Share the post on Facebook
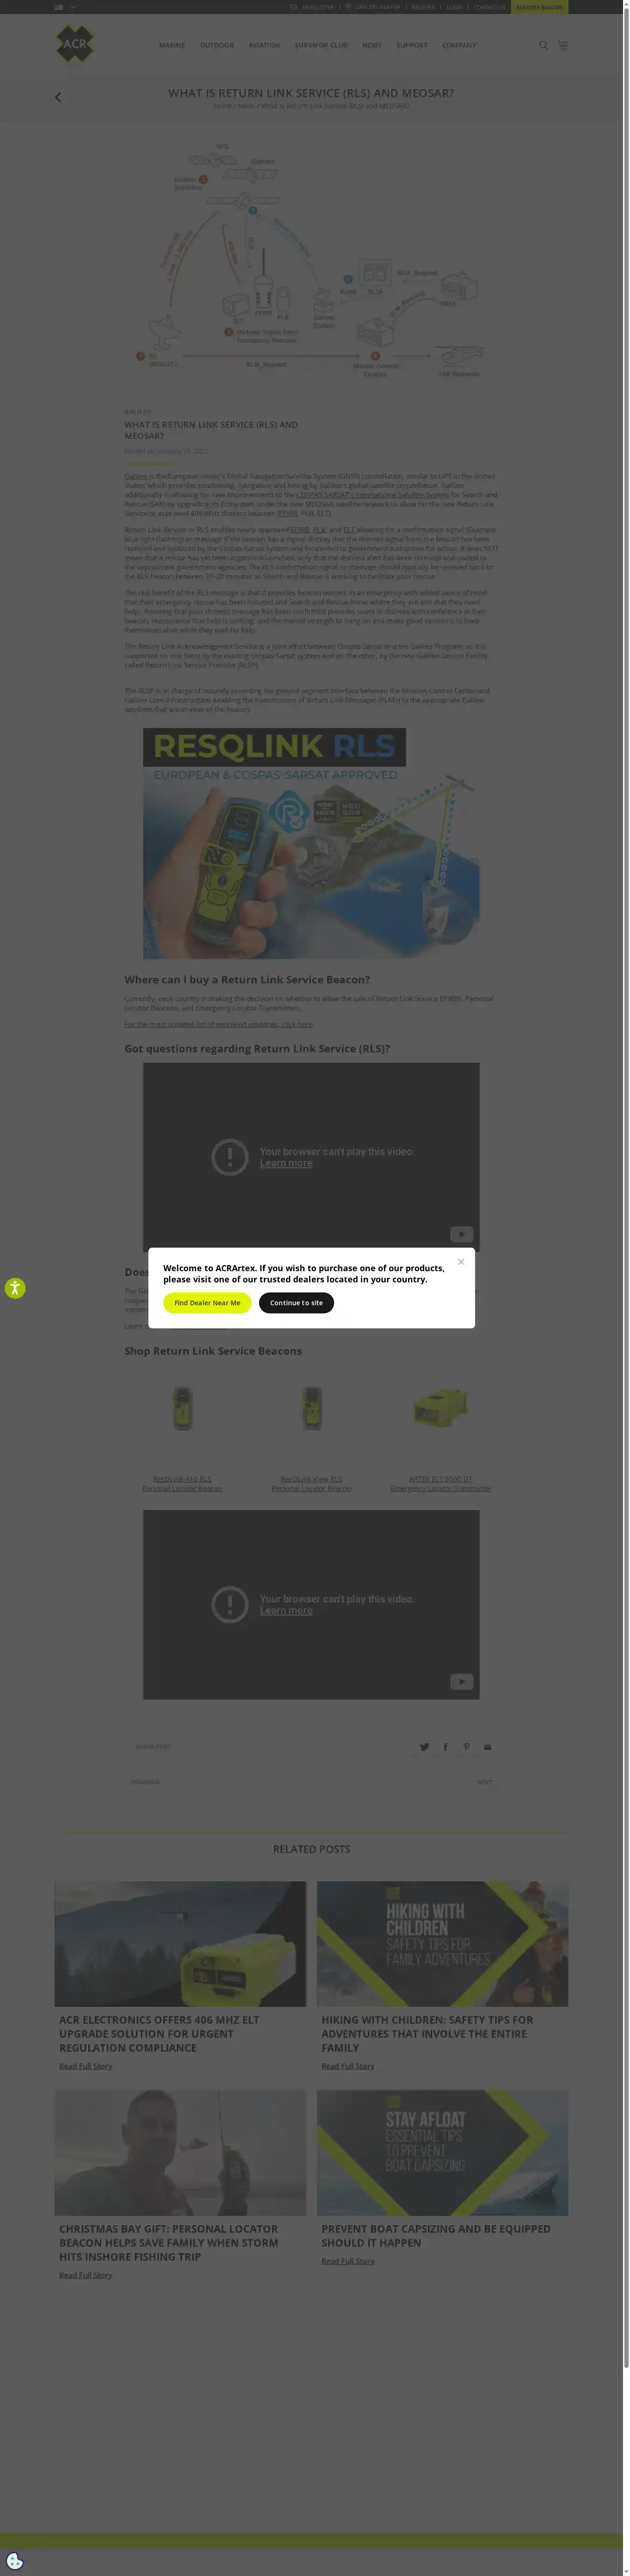630x2576 pixels. [445, 1746]
